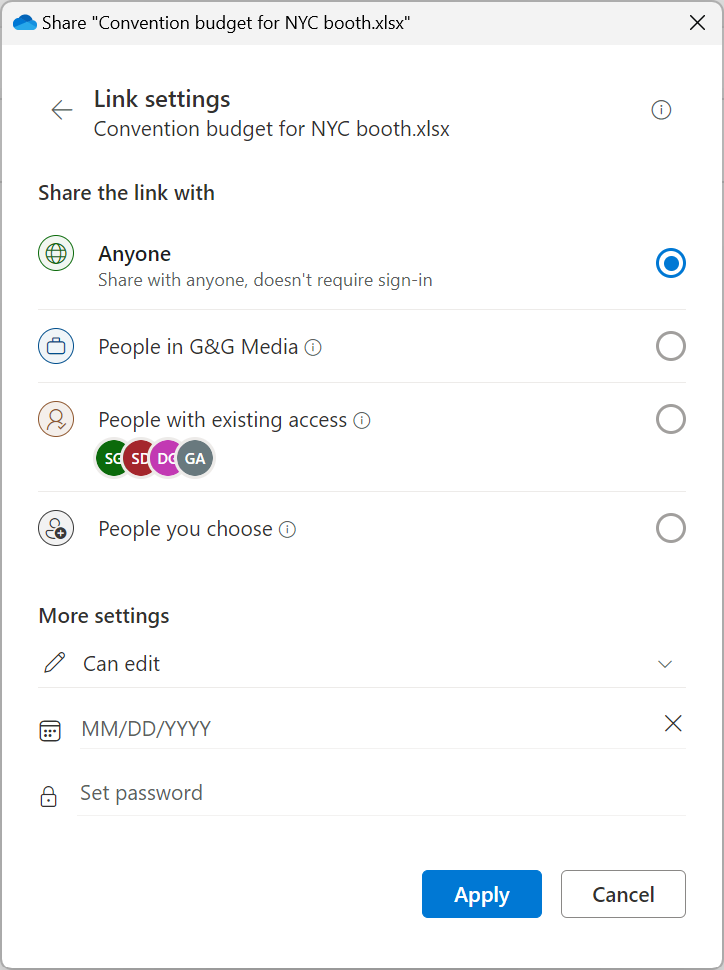This screenshot has height=970, width=724.
Task: Click the file name under Link settings
Action: click(x=272, y=129)
